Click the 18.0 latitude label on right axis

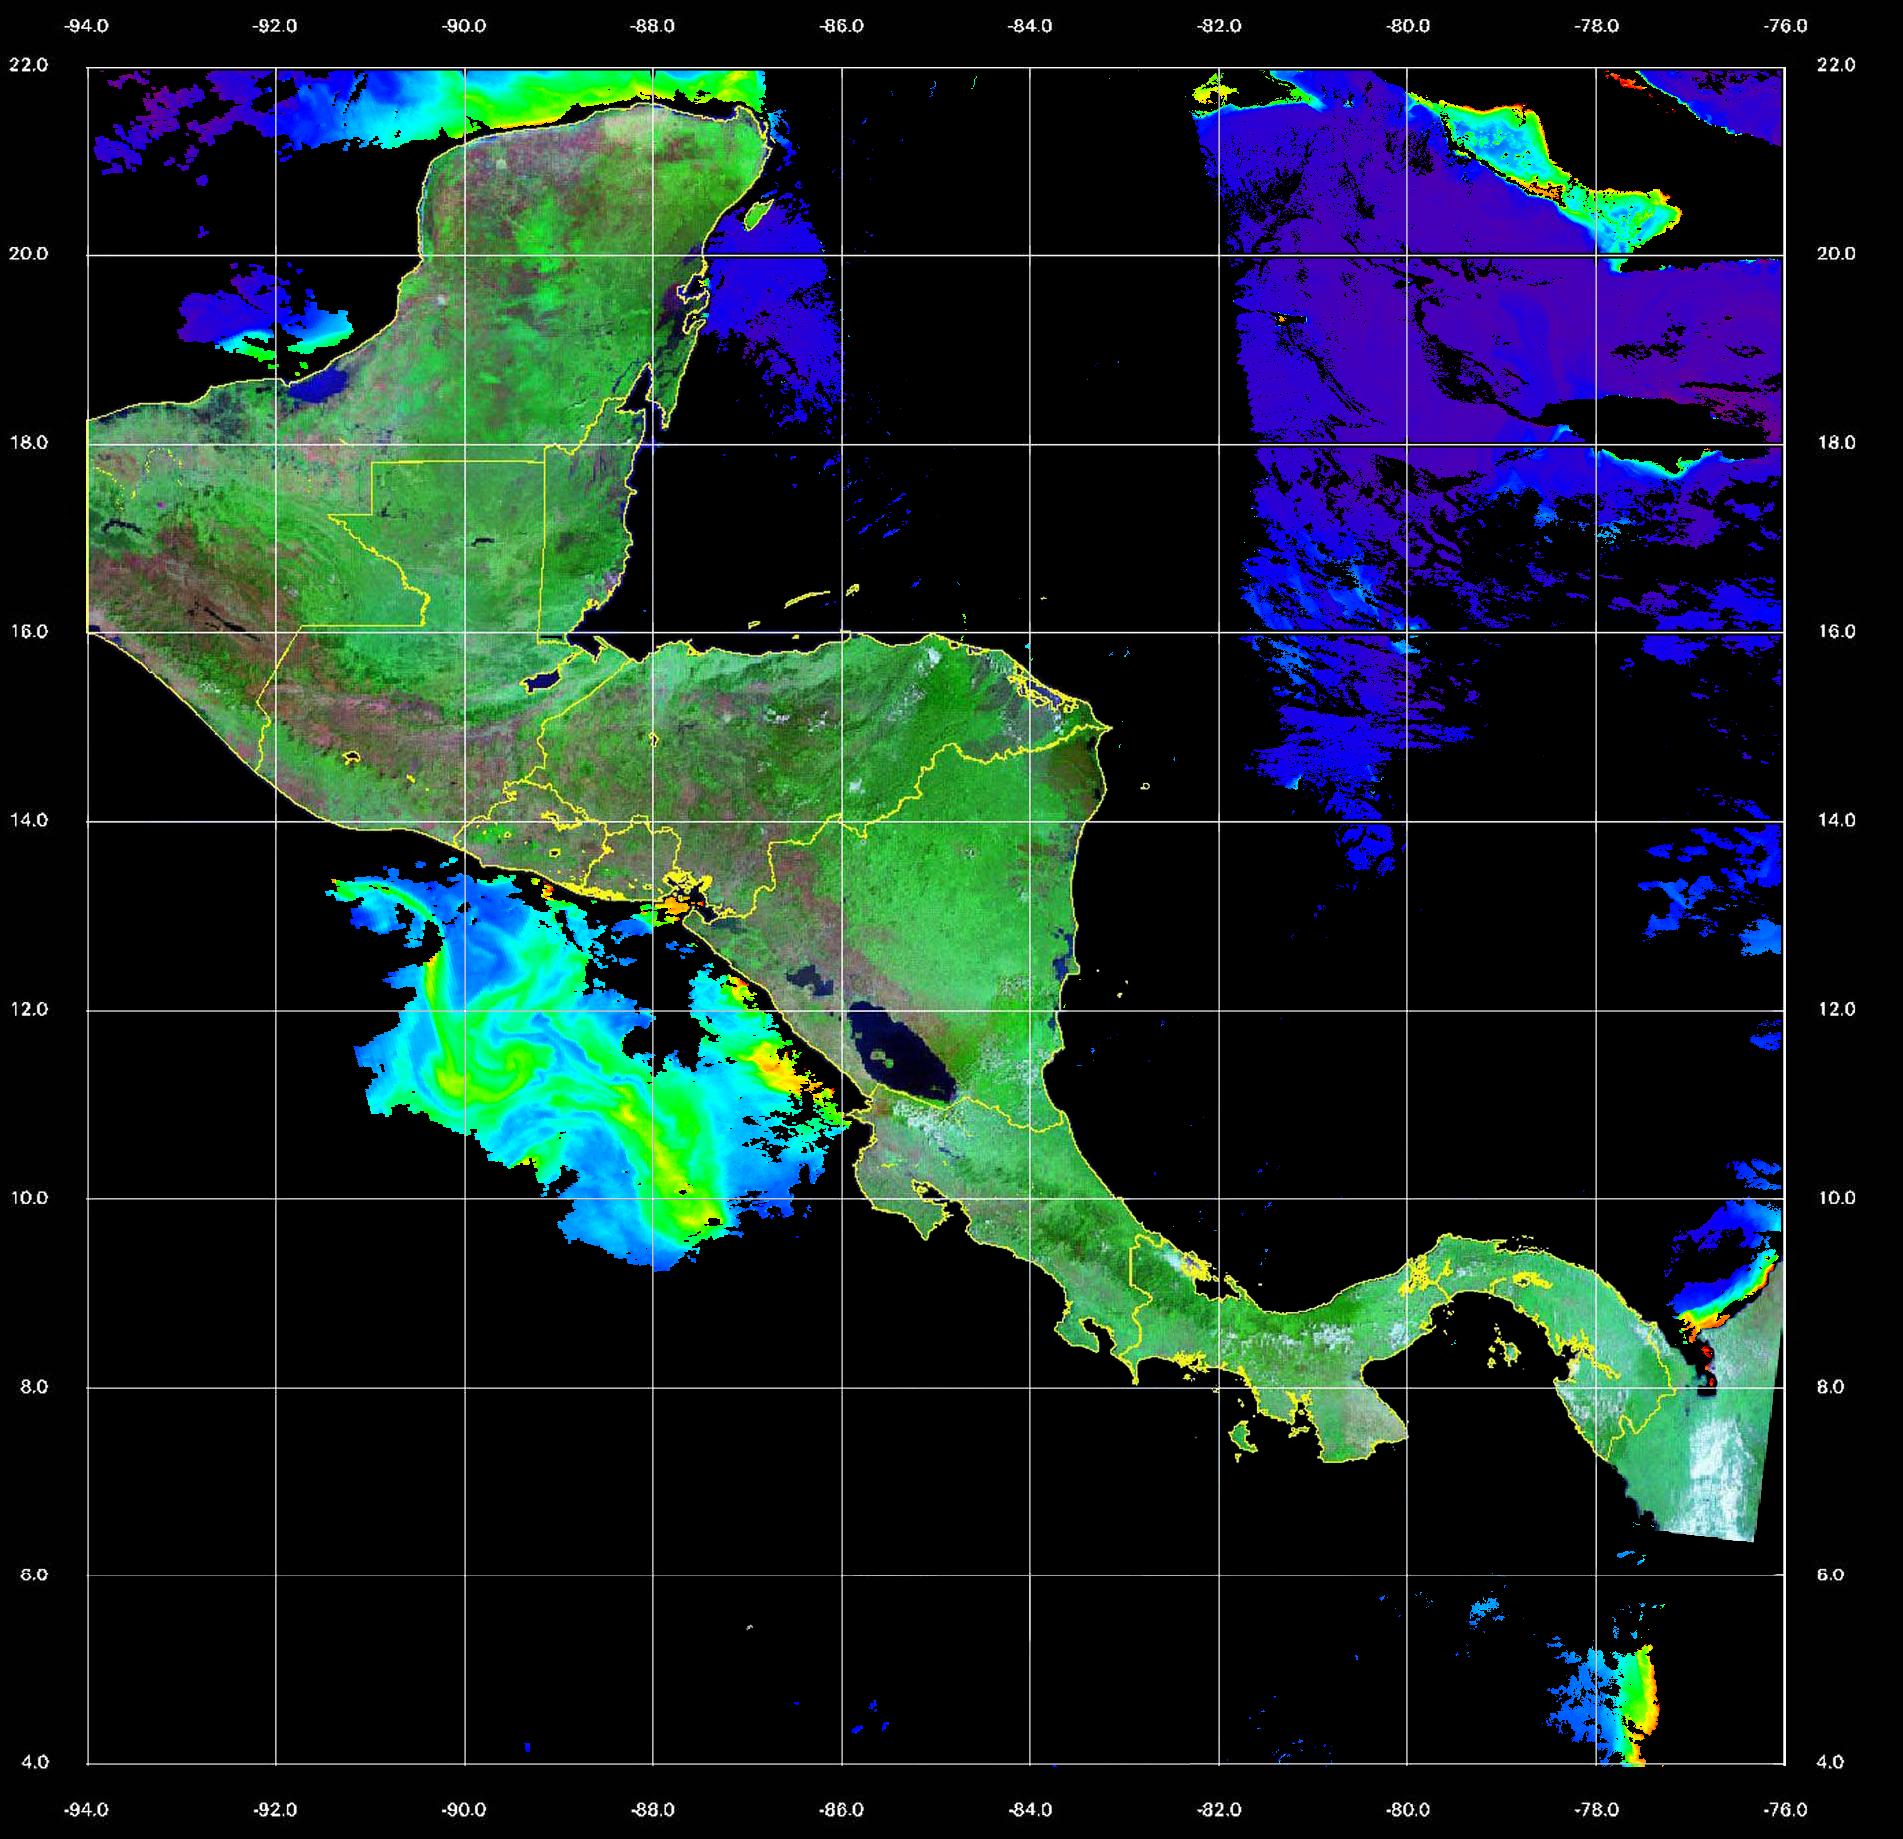tap(1835, 442)
